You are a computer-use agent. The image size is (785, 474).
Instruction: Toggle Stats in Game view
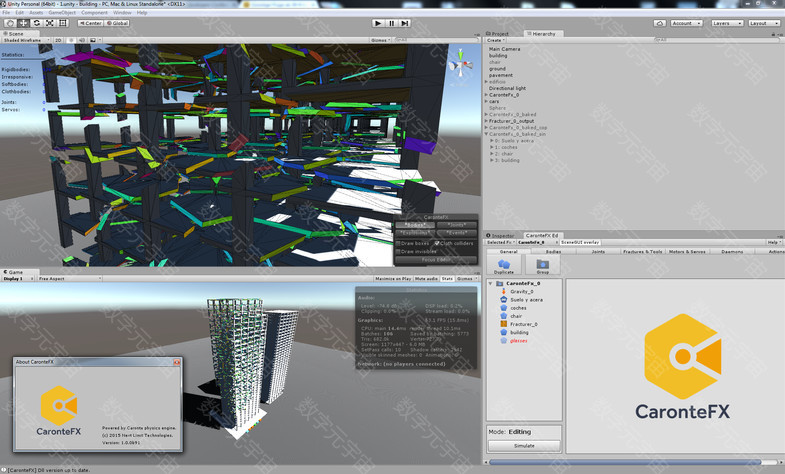pos(447,278)
